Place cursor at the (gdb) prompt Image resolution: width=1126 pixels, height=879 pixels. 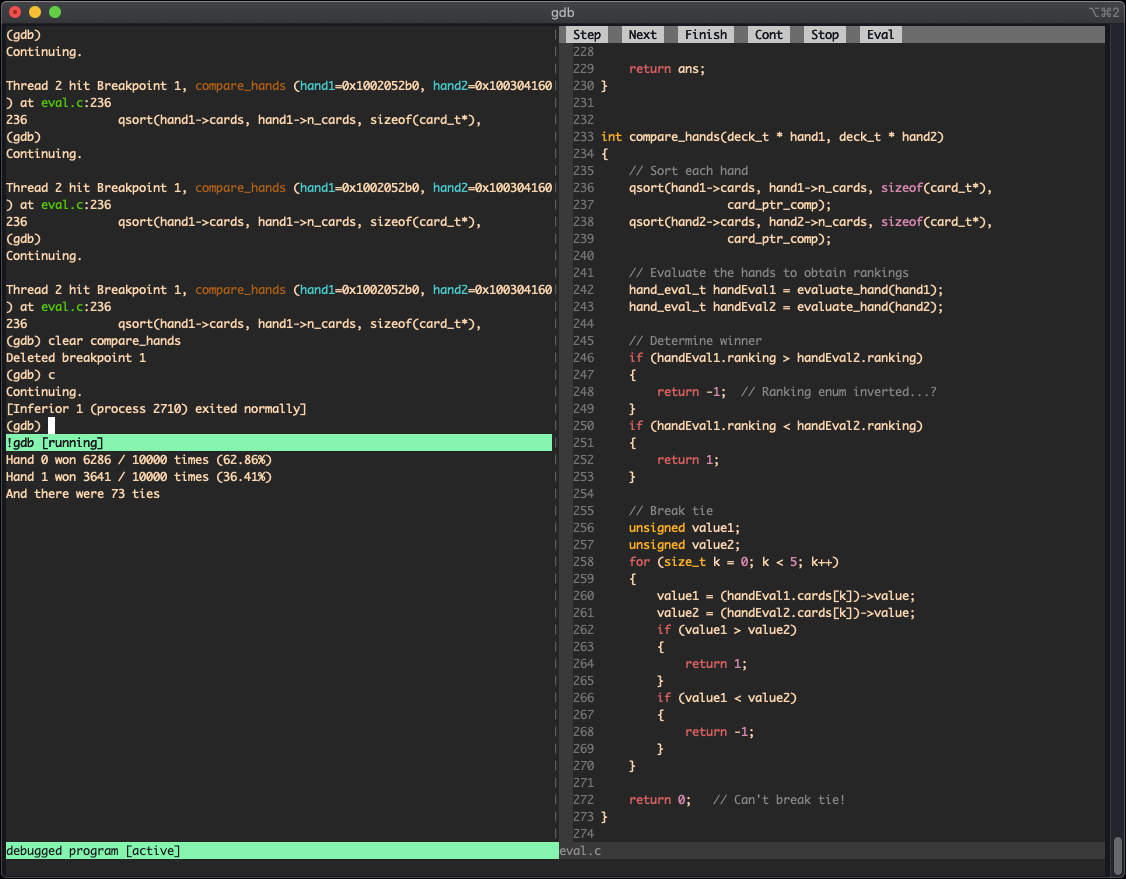[50, 425]
